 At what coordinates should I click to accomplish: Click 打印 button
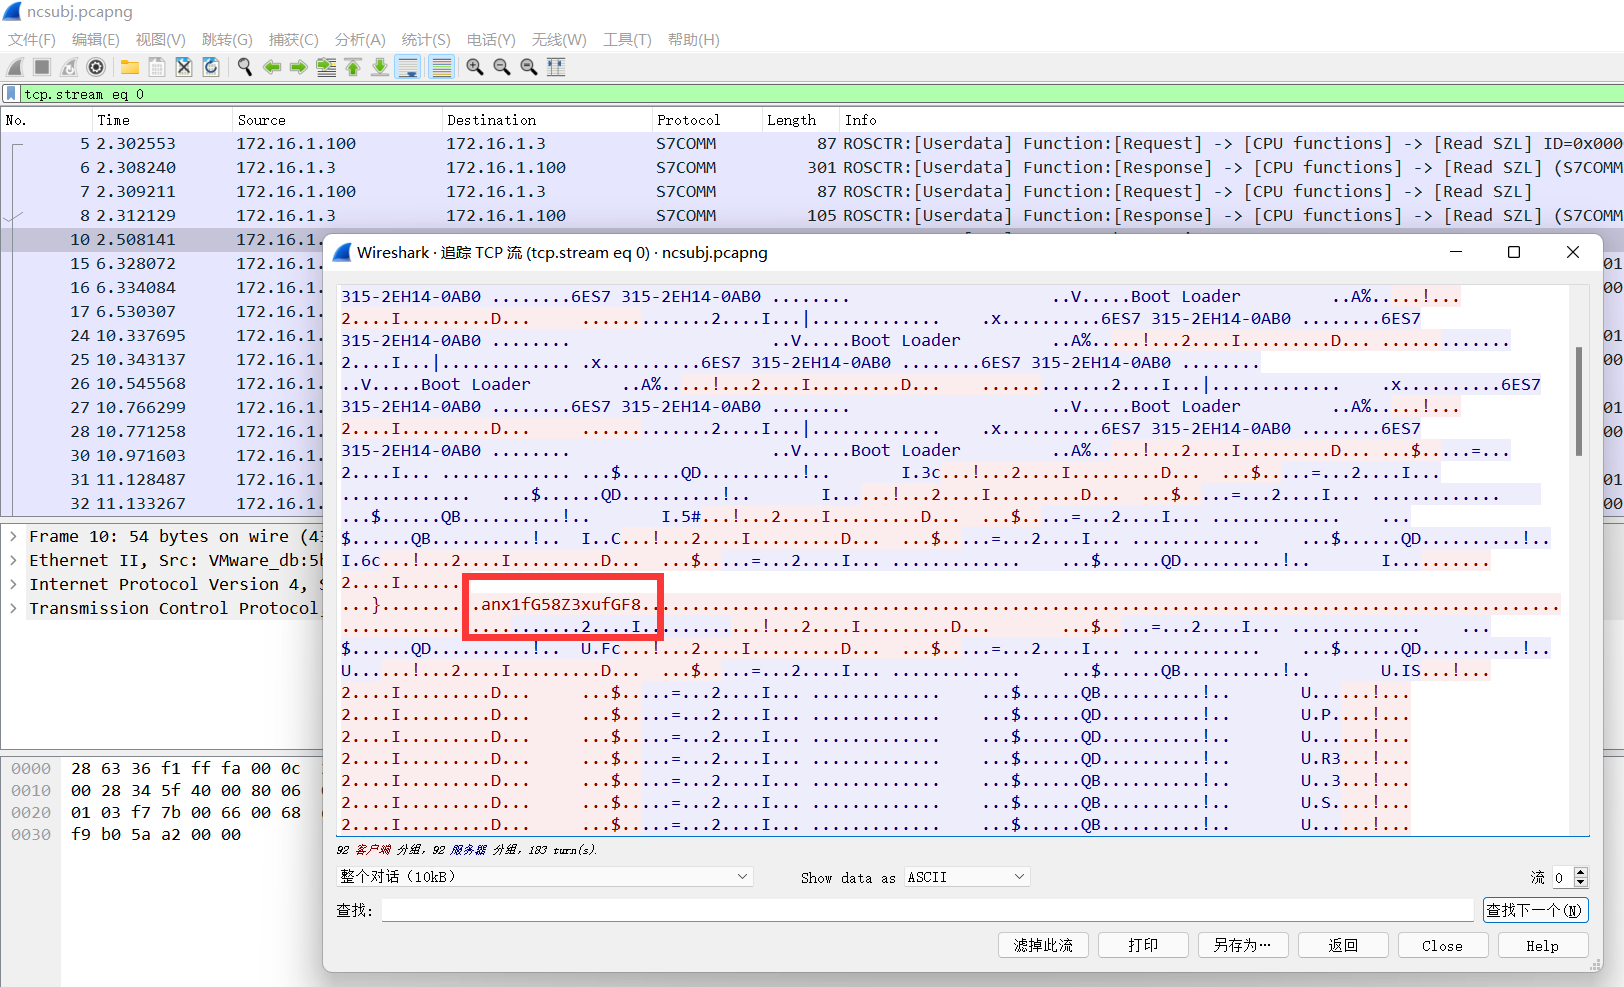point(1143,946)
